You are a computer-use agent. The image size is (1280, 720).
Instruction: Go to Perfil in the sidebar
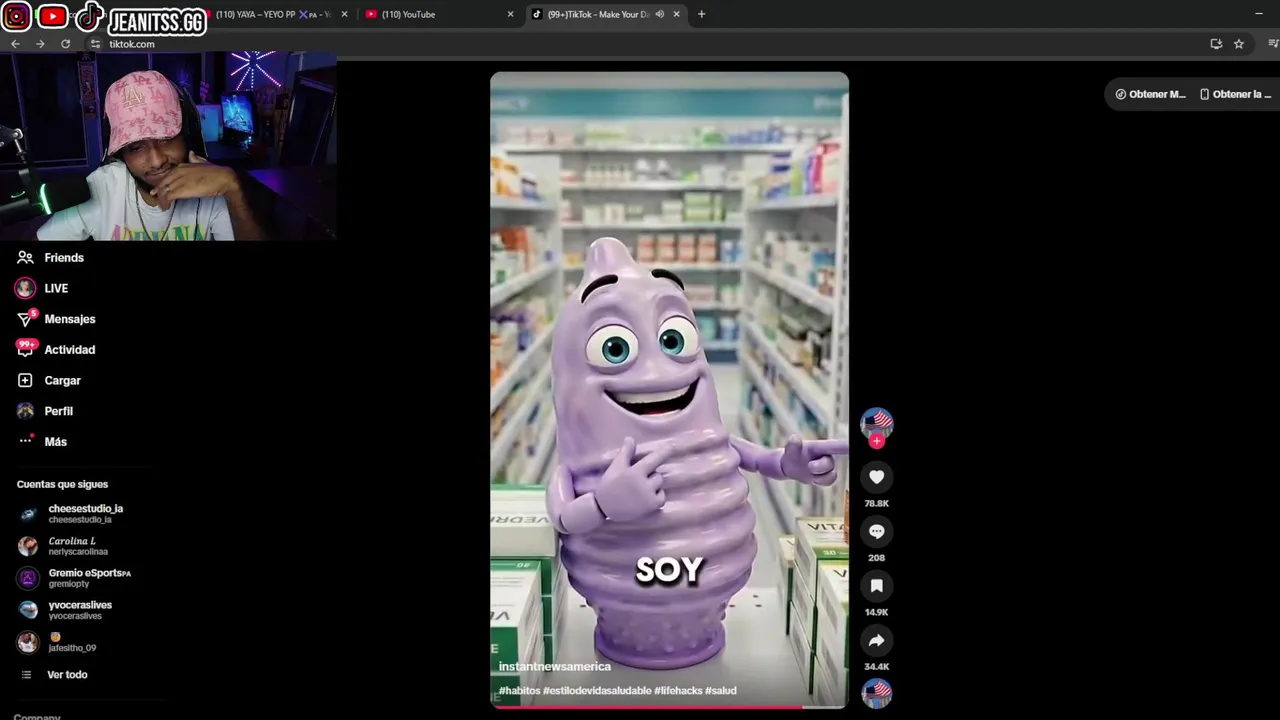[58, 411]
